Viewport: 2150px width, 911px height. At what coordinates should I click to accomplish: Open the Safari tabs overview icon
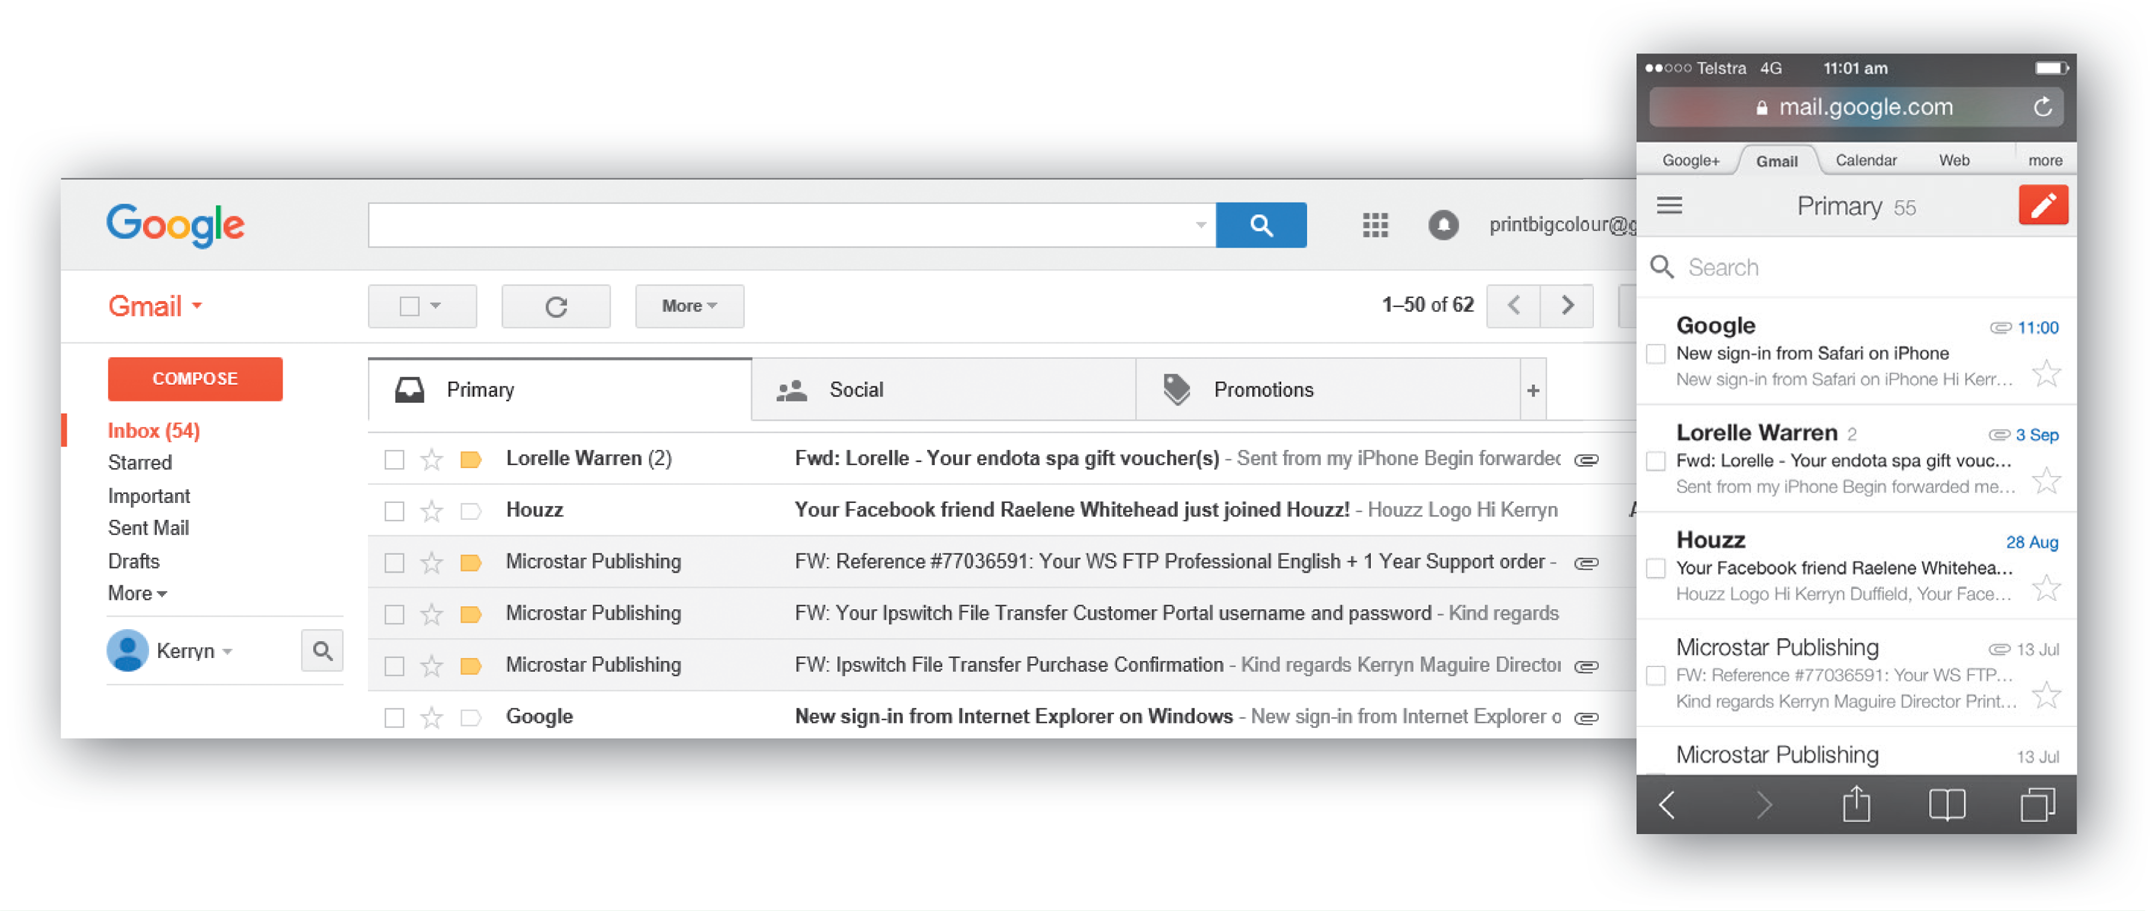2038,804
